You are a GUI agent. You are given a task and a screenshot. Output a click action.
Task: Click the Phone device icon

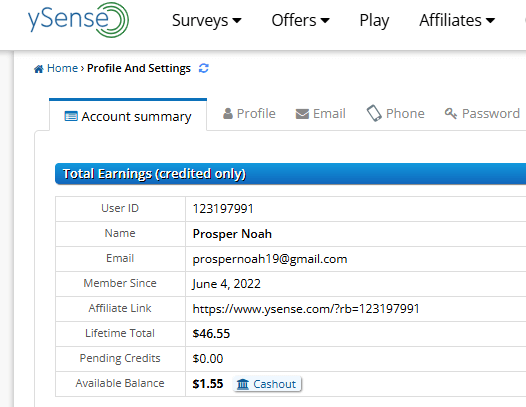pos(374,113)
